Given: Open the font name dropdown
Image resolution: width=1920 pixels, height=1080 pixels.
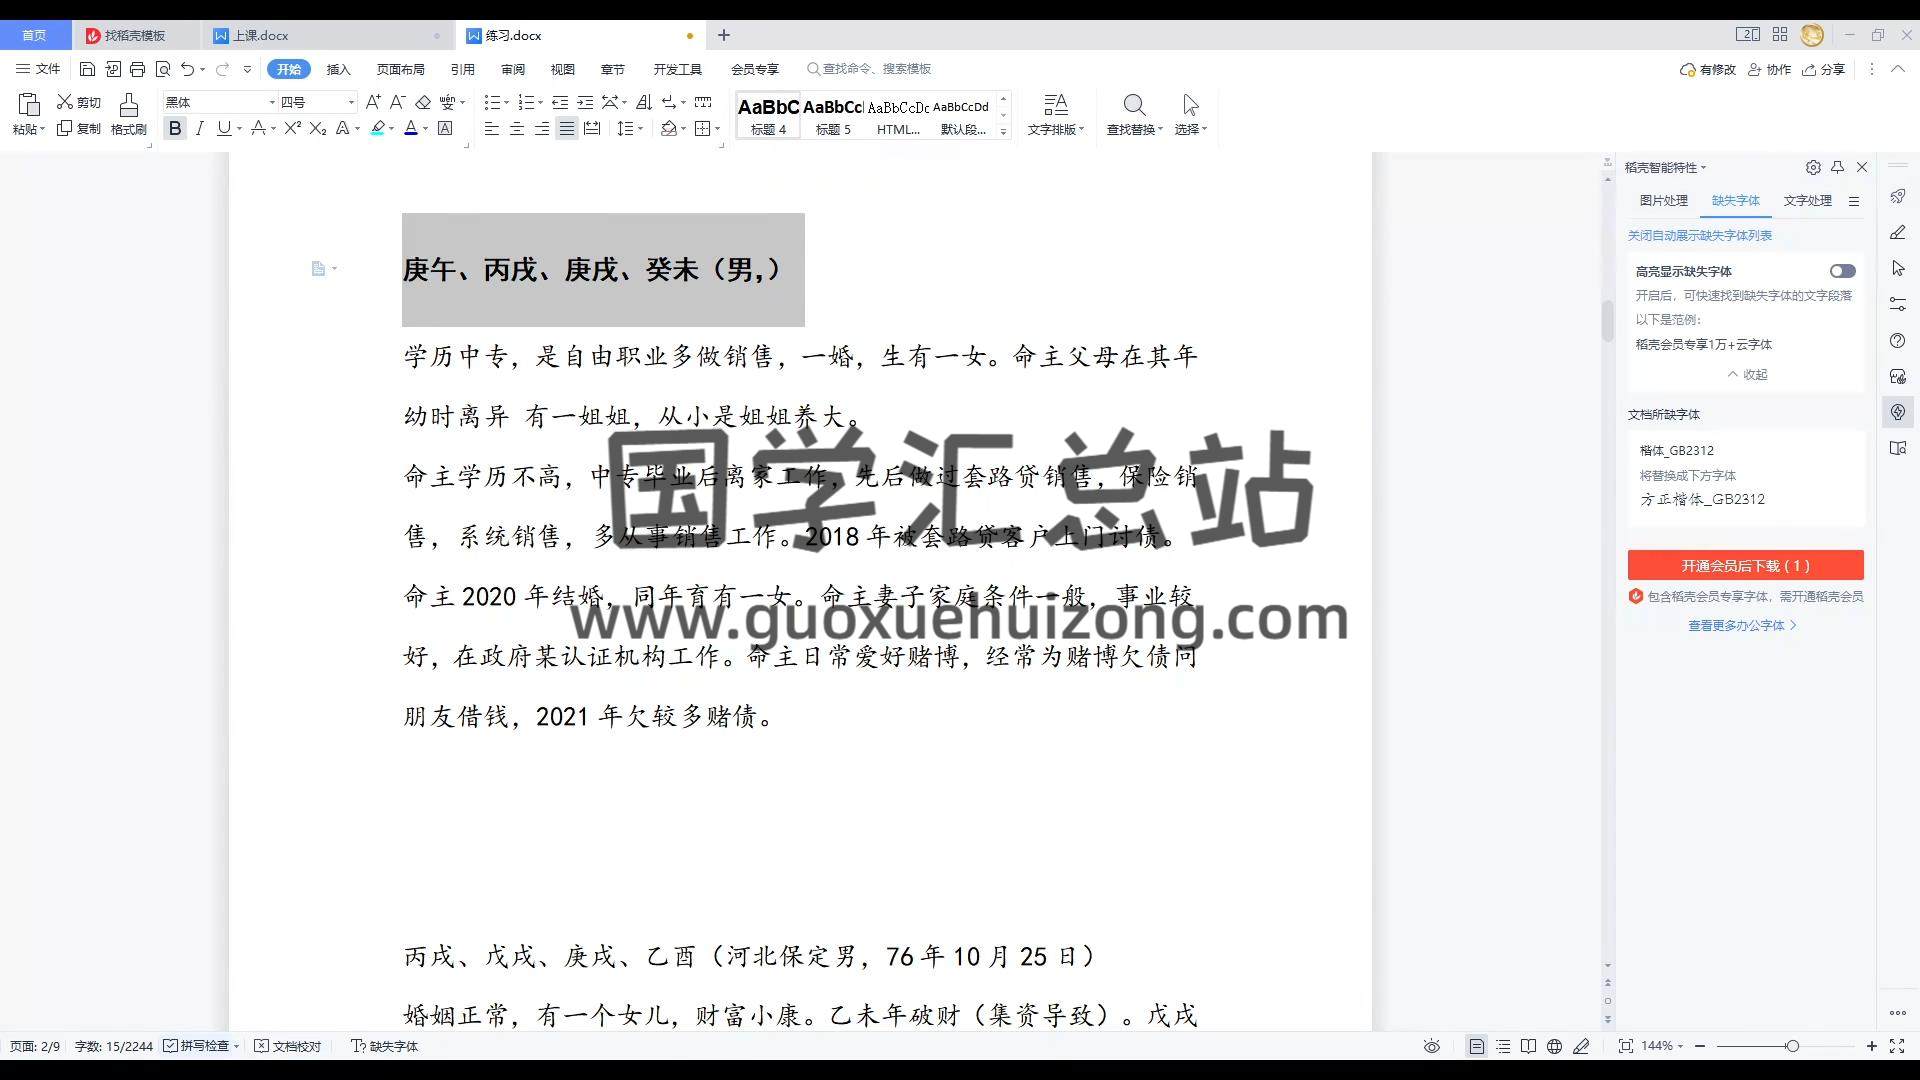Looking at the screenshot, I should point(271,102).
